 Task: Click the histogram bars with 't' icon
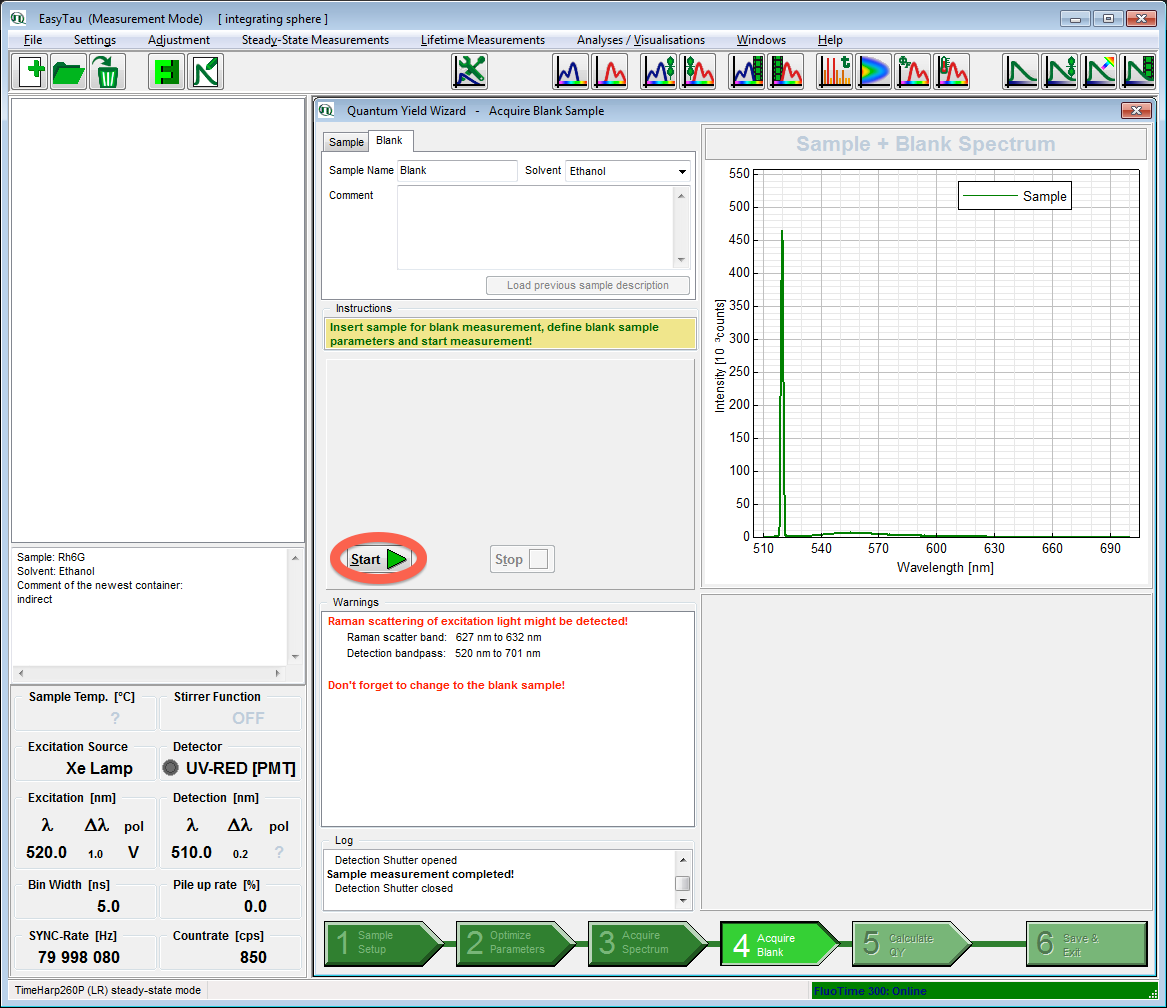(x=834, y=72)
